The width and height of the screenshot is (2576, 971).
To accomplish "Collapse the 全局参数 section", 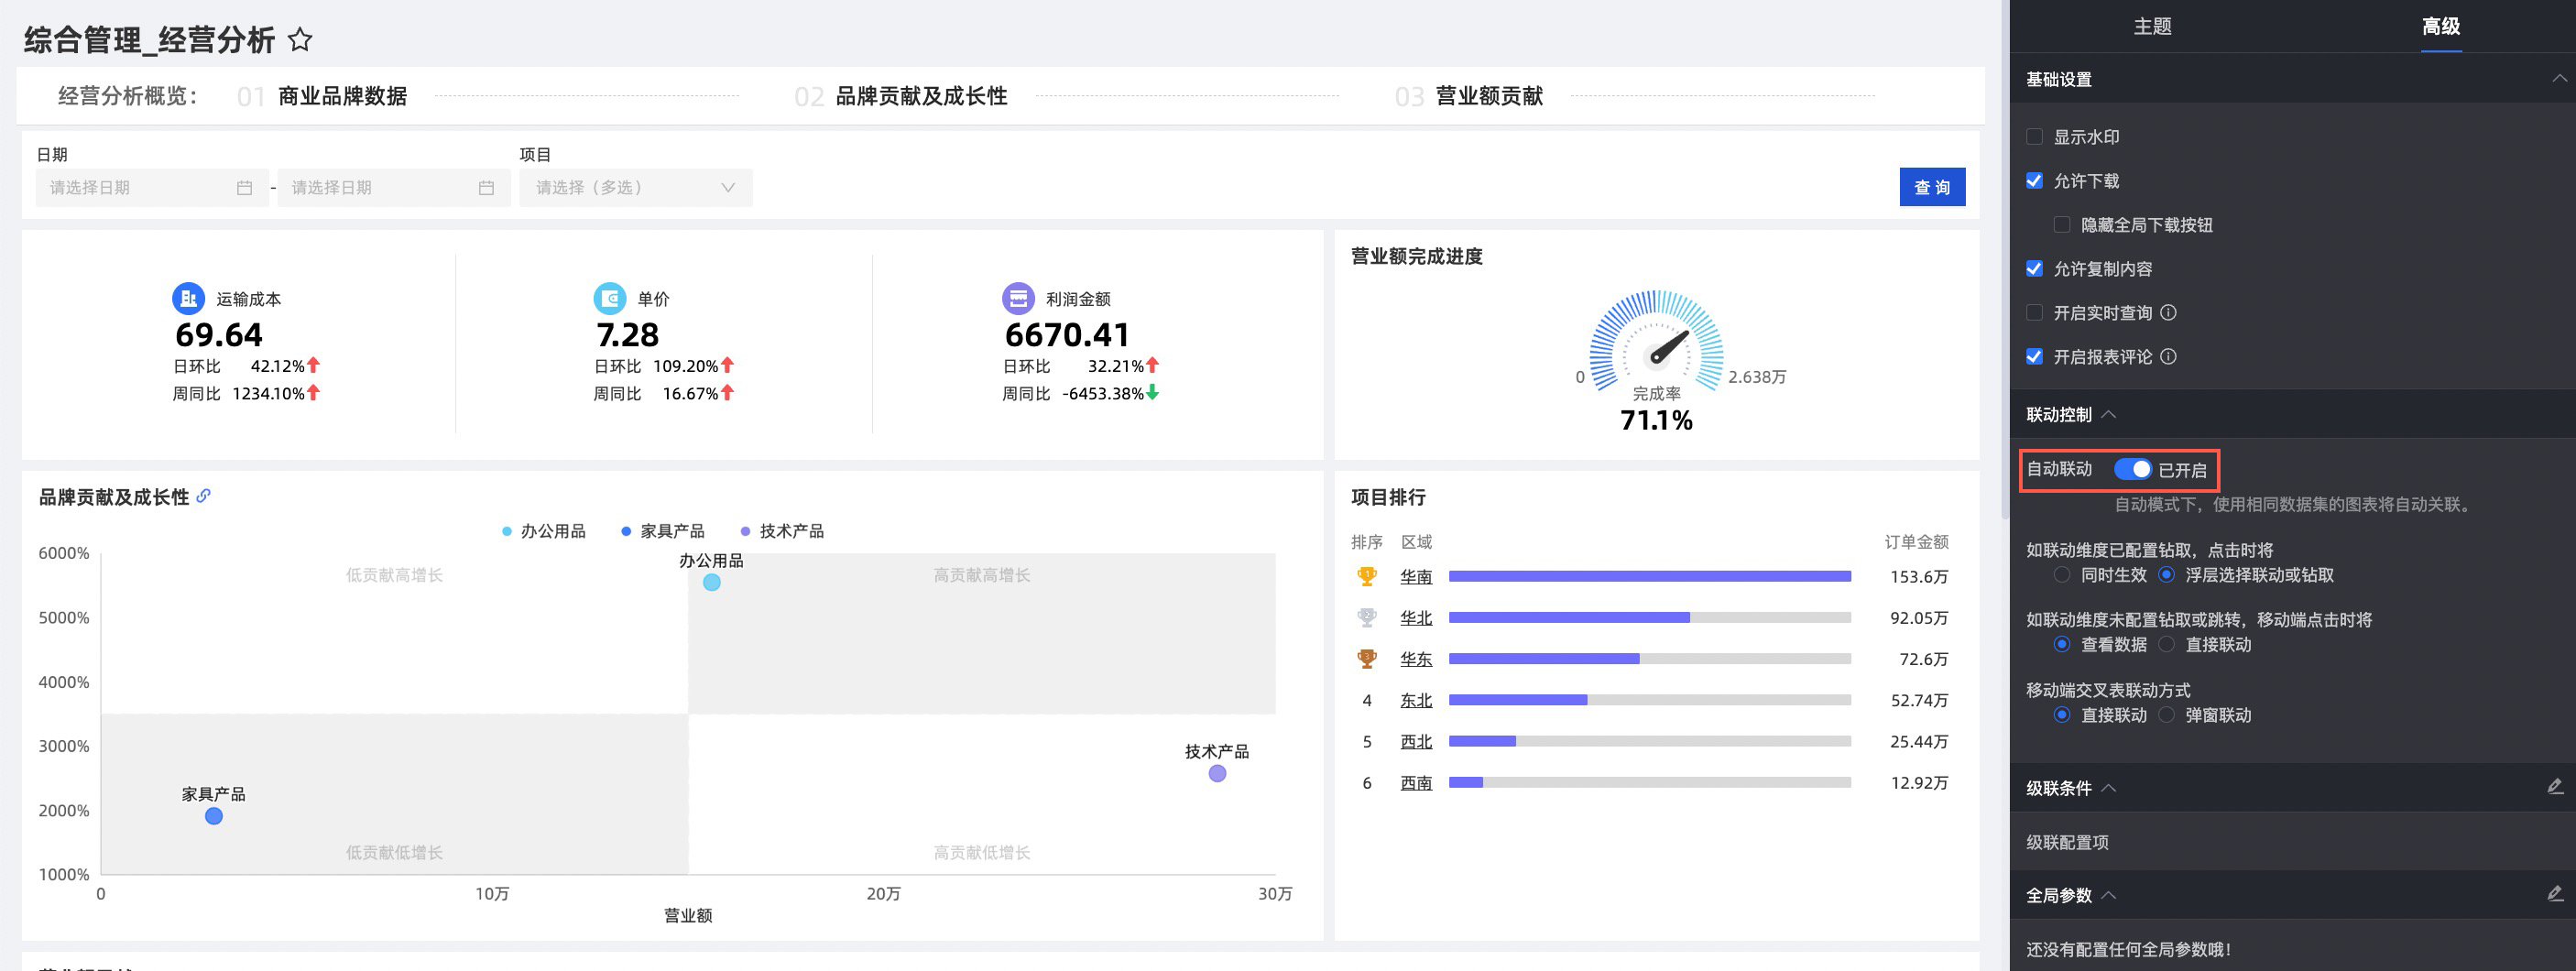I will [2109, 895].
